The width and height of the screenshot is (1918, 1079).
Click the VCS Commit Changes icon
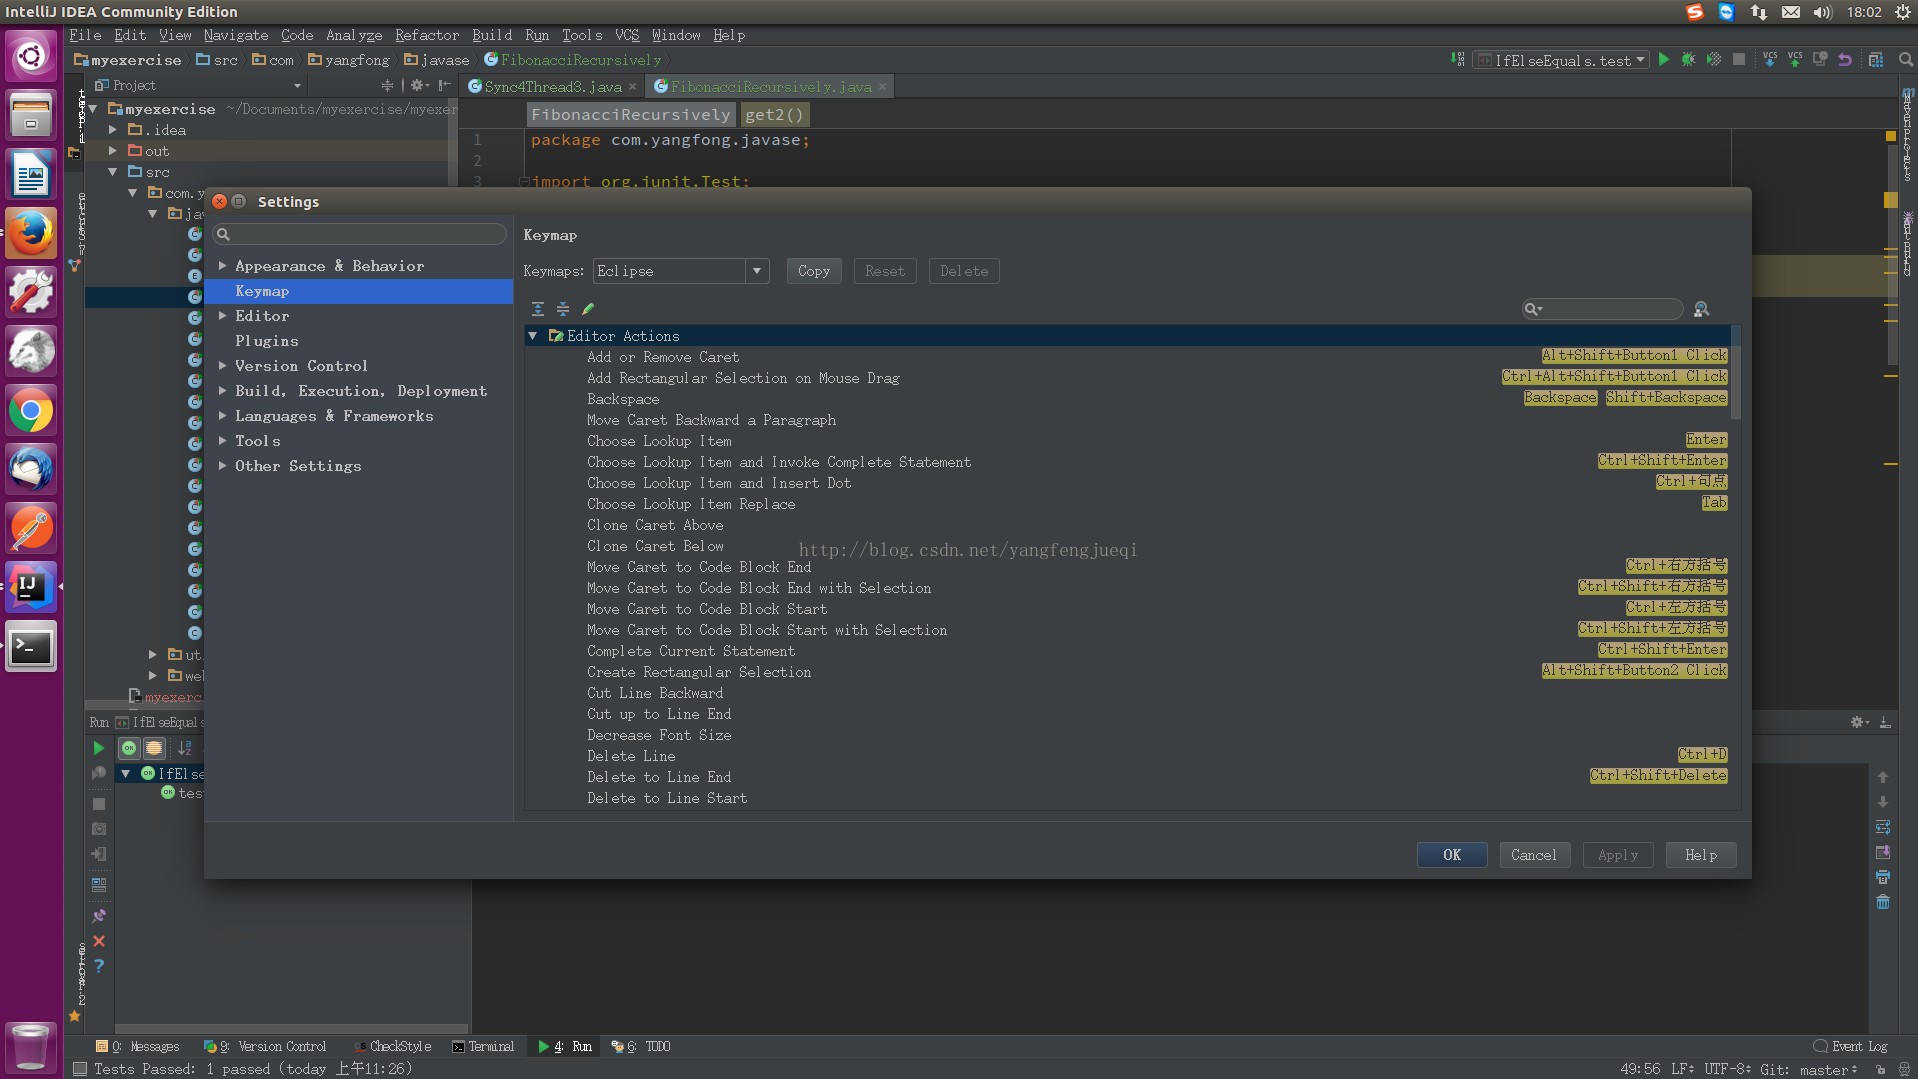(1795, 60)
